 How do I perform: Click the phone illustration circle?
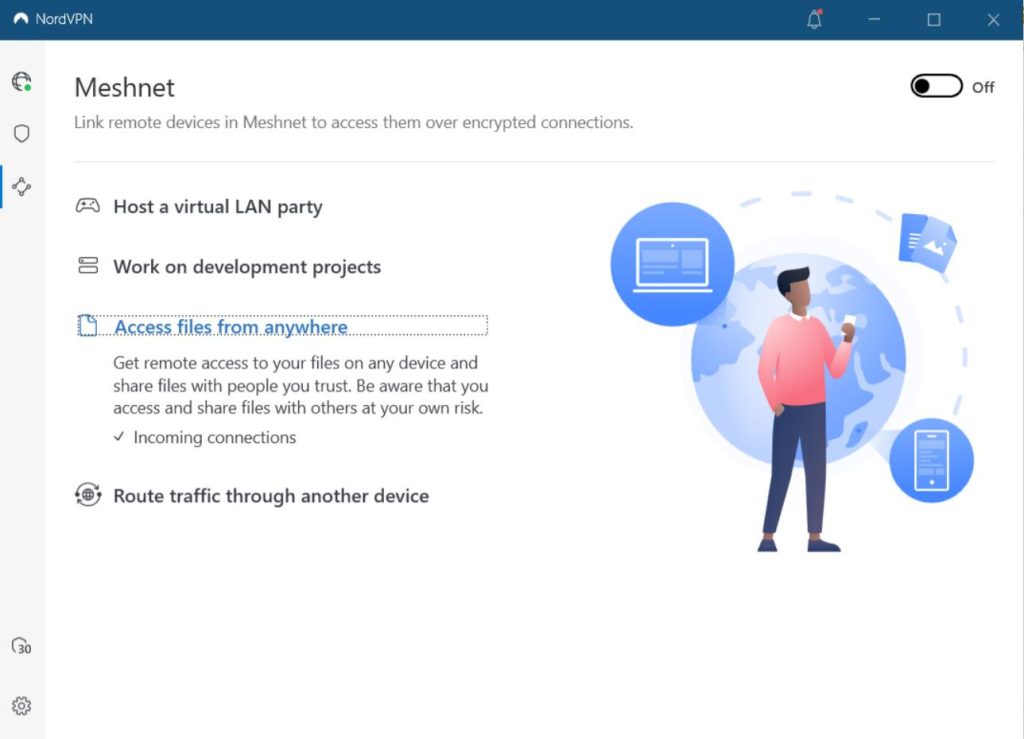(931, 460)
